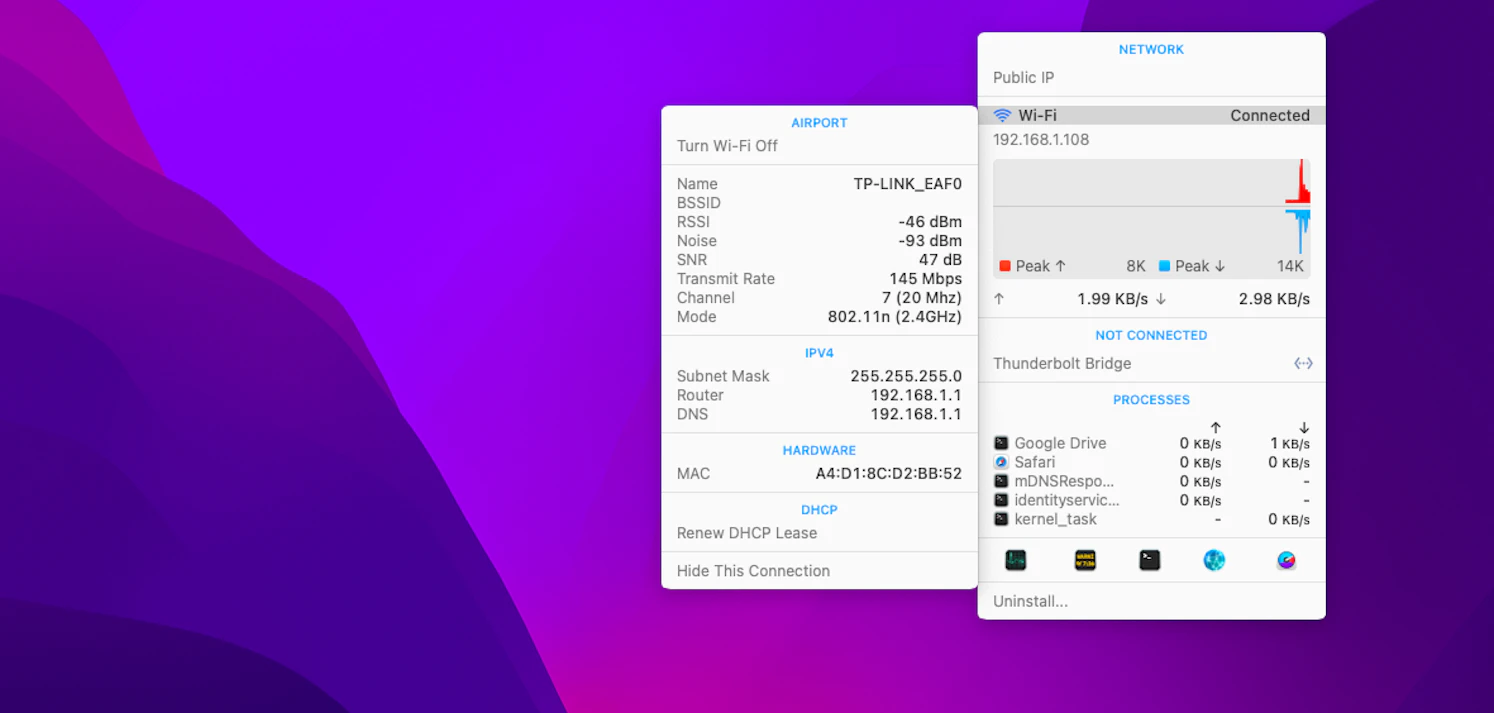The height and width of the screenshot is (713, 1494).
Task: Open the Activity Monitor shortcut at panel bottom
Action: click(x=1015, y=560)
